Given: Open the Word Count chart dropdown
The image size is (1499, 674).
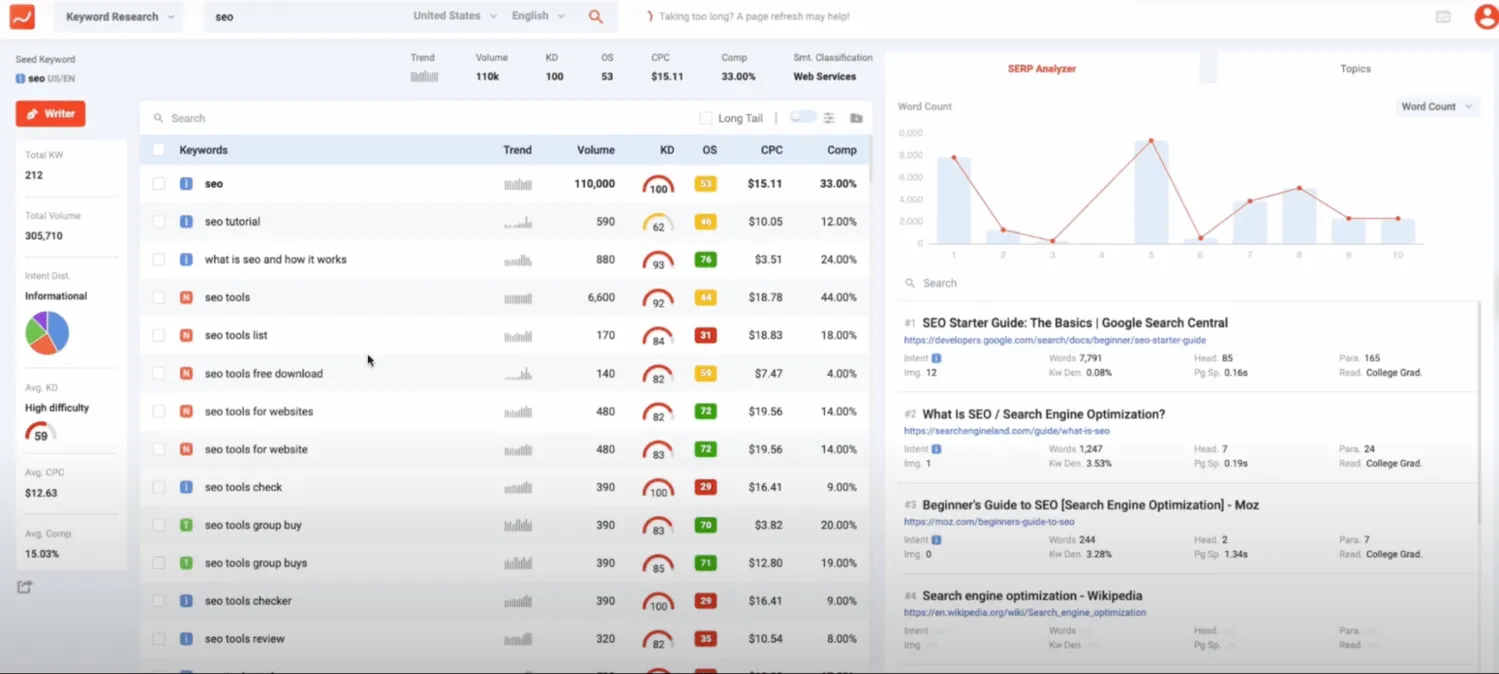Looking at the screenshot, I should pyautogui.click(x=1436, y=107).
